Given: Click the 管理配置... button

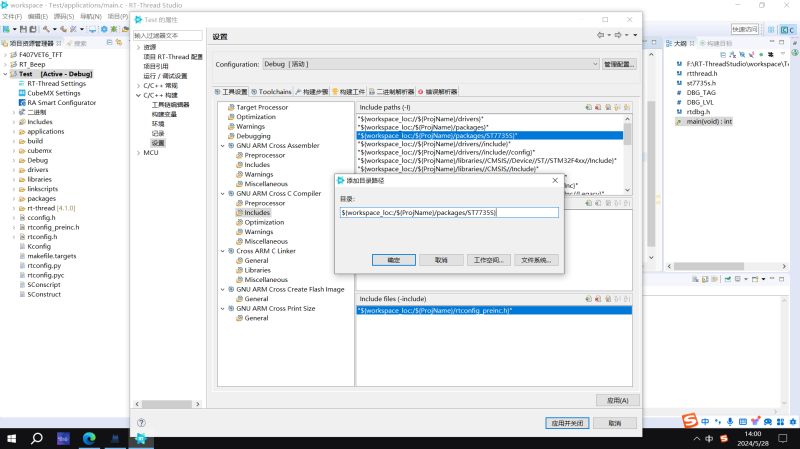Looking at the screenshot, I should pos(619,64).
